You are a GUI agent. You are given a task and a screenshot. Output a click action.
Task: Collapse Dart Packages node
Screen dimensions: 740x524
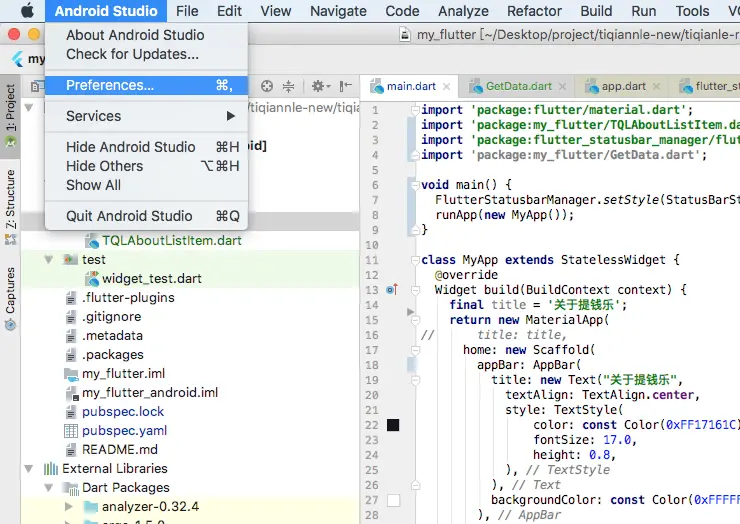(49, 488)
